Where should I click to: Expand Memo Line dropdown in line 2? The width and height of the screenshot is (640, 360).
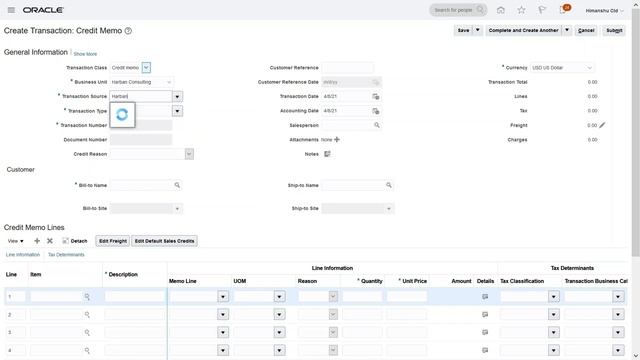pos(223,315)
